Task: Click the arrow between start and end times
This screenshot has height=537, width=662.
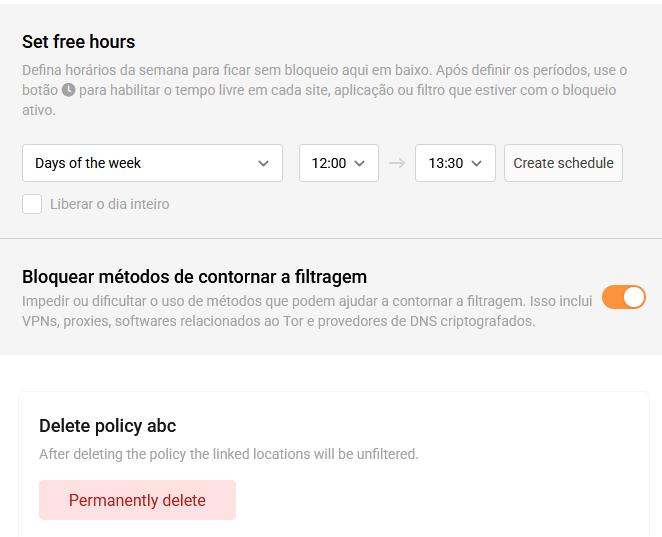Action: coord(397,163)
